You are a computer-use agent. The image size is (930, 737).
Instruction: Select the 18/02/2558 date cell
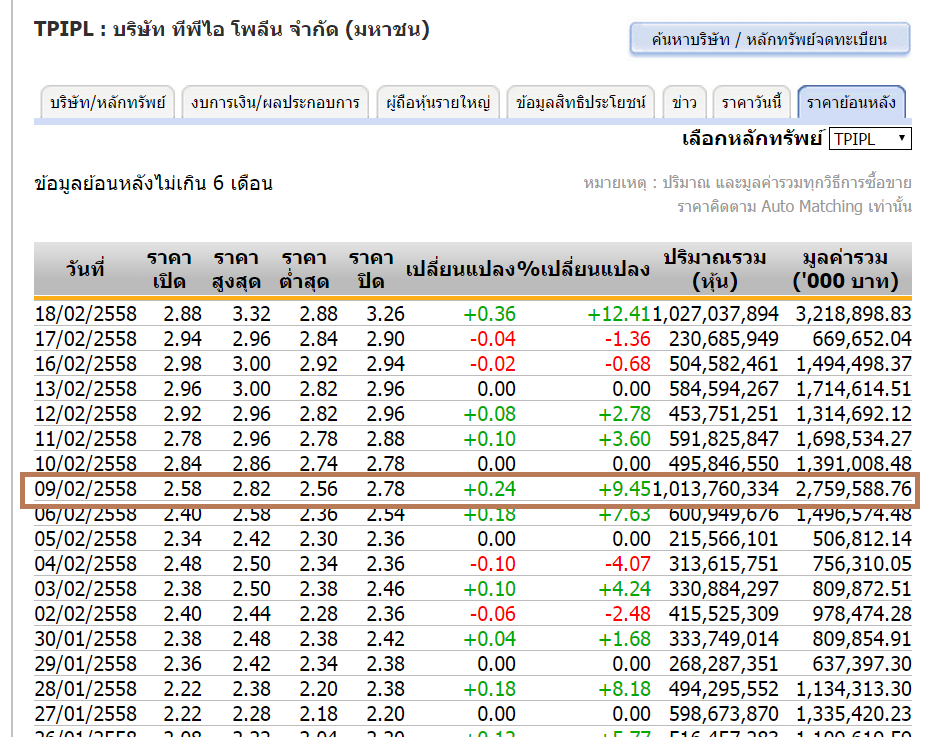pos(85,314)
